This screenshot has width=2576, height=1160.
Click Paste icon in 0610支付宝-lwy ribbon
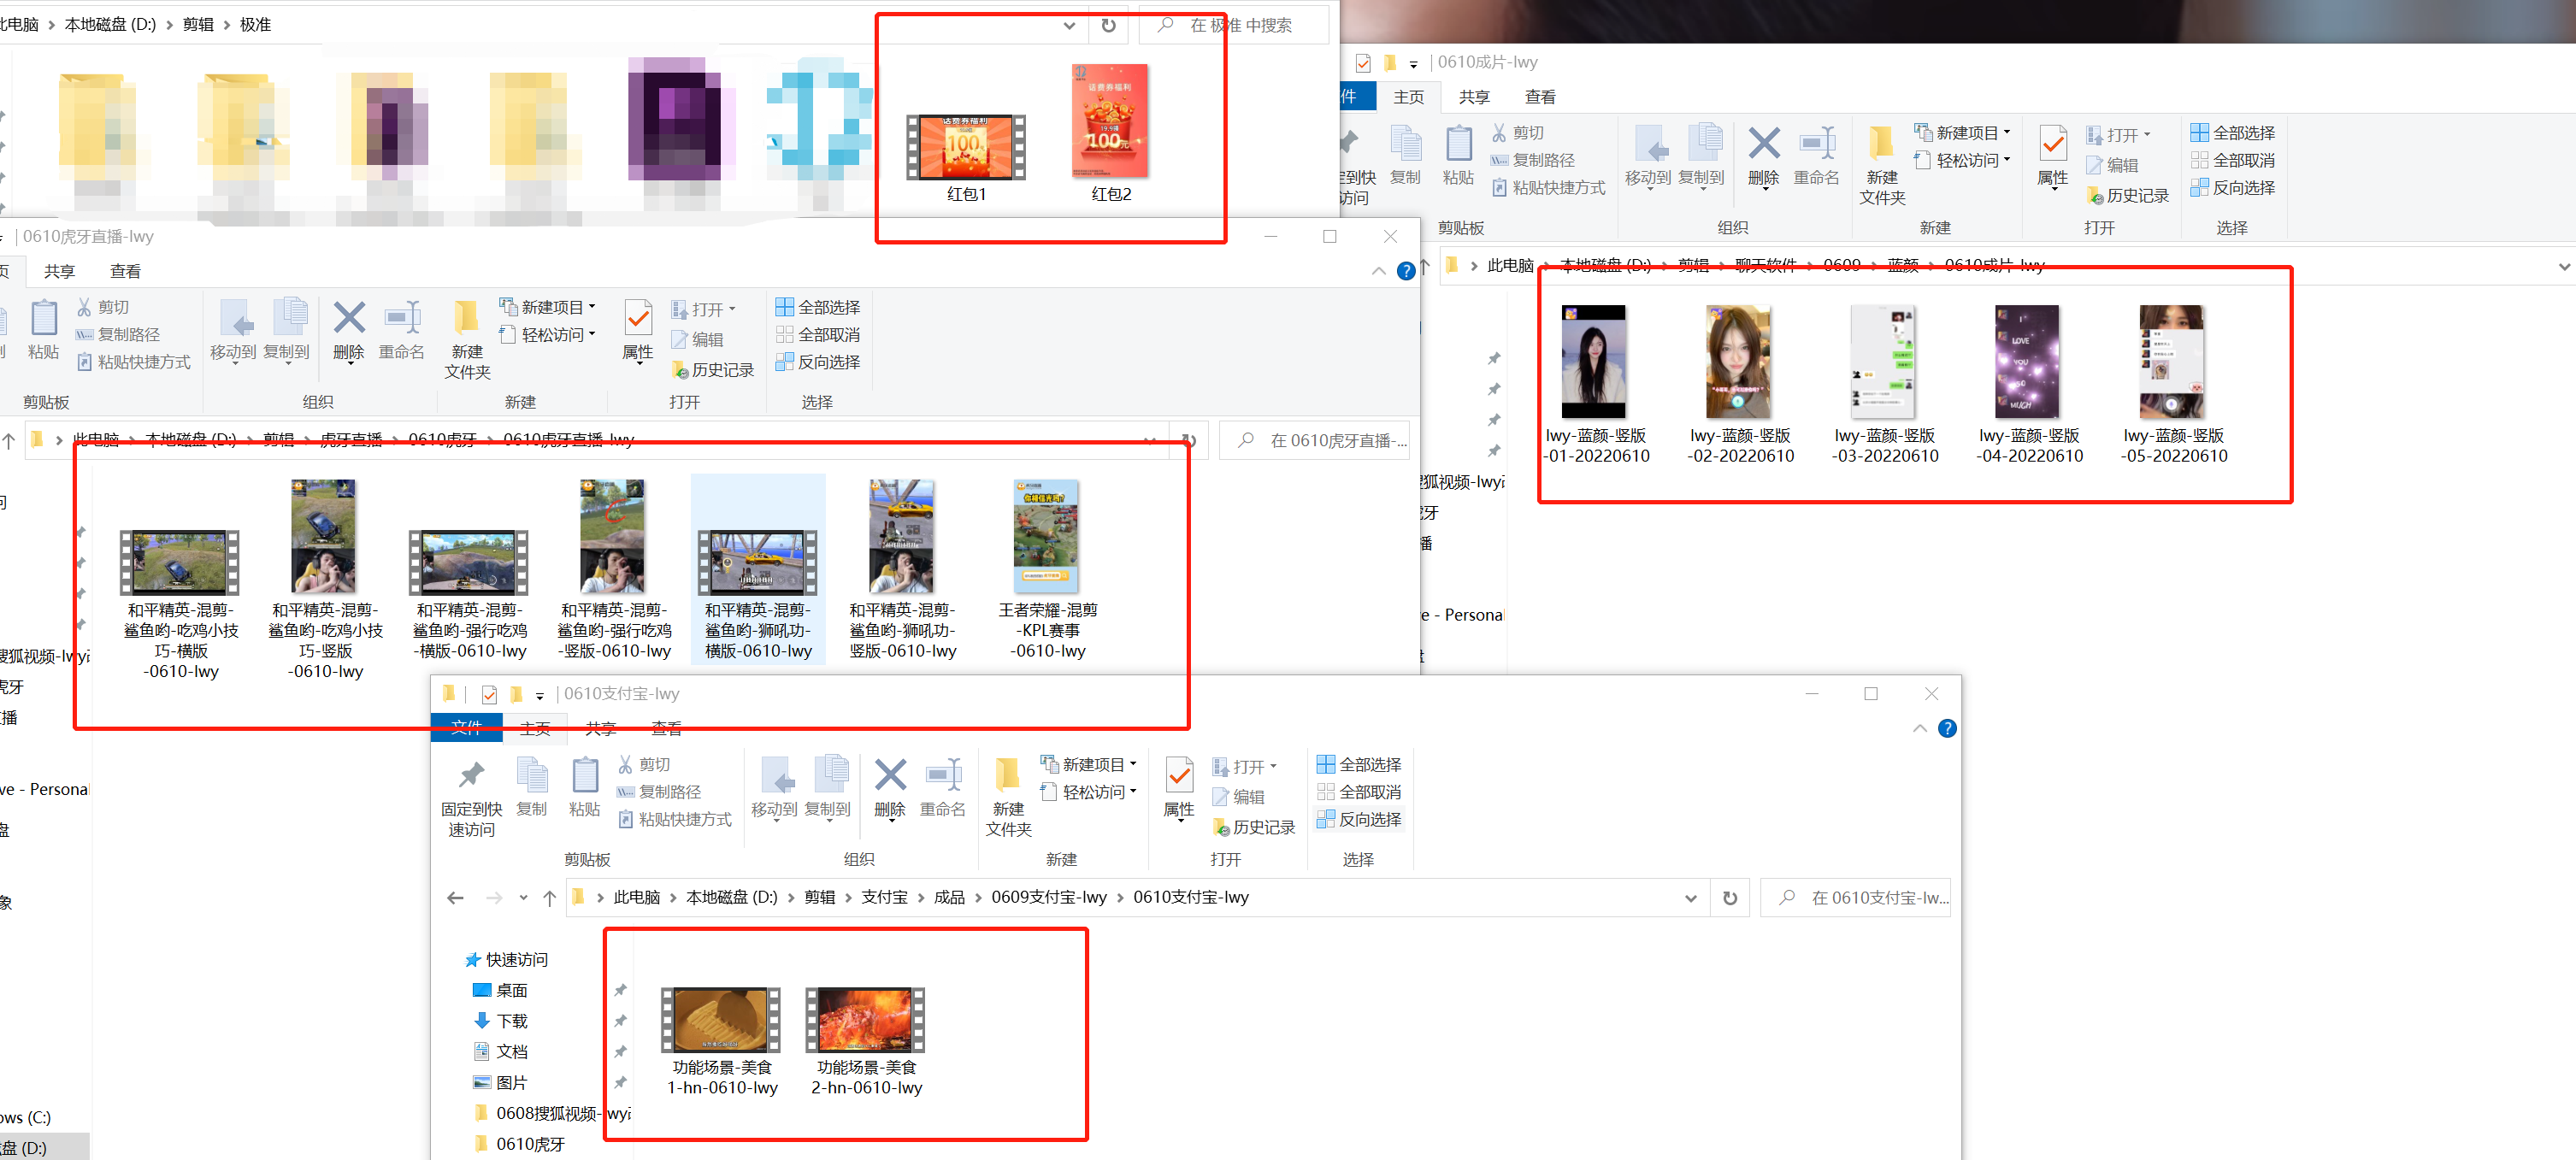[584, 789]
